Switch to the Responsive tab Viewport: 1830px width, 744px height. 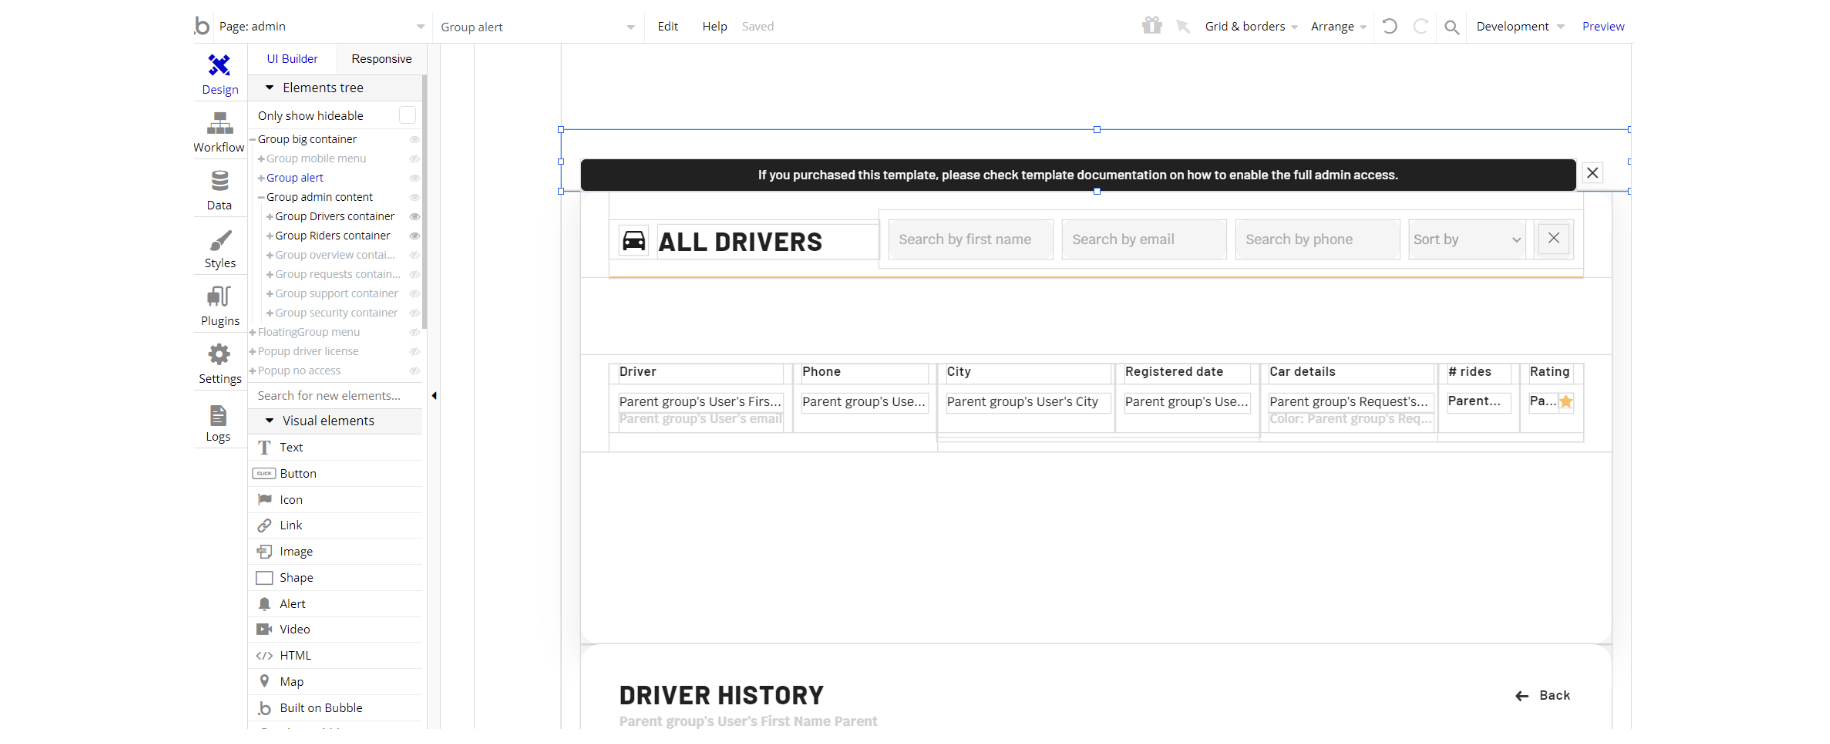[381, 59]
